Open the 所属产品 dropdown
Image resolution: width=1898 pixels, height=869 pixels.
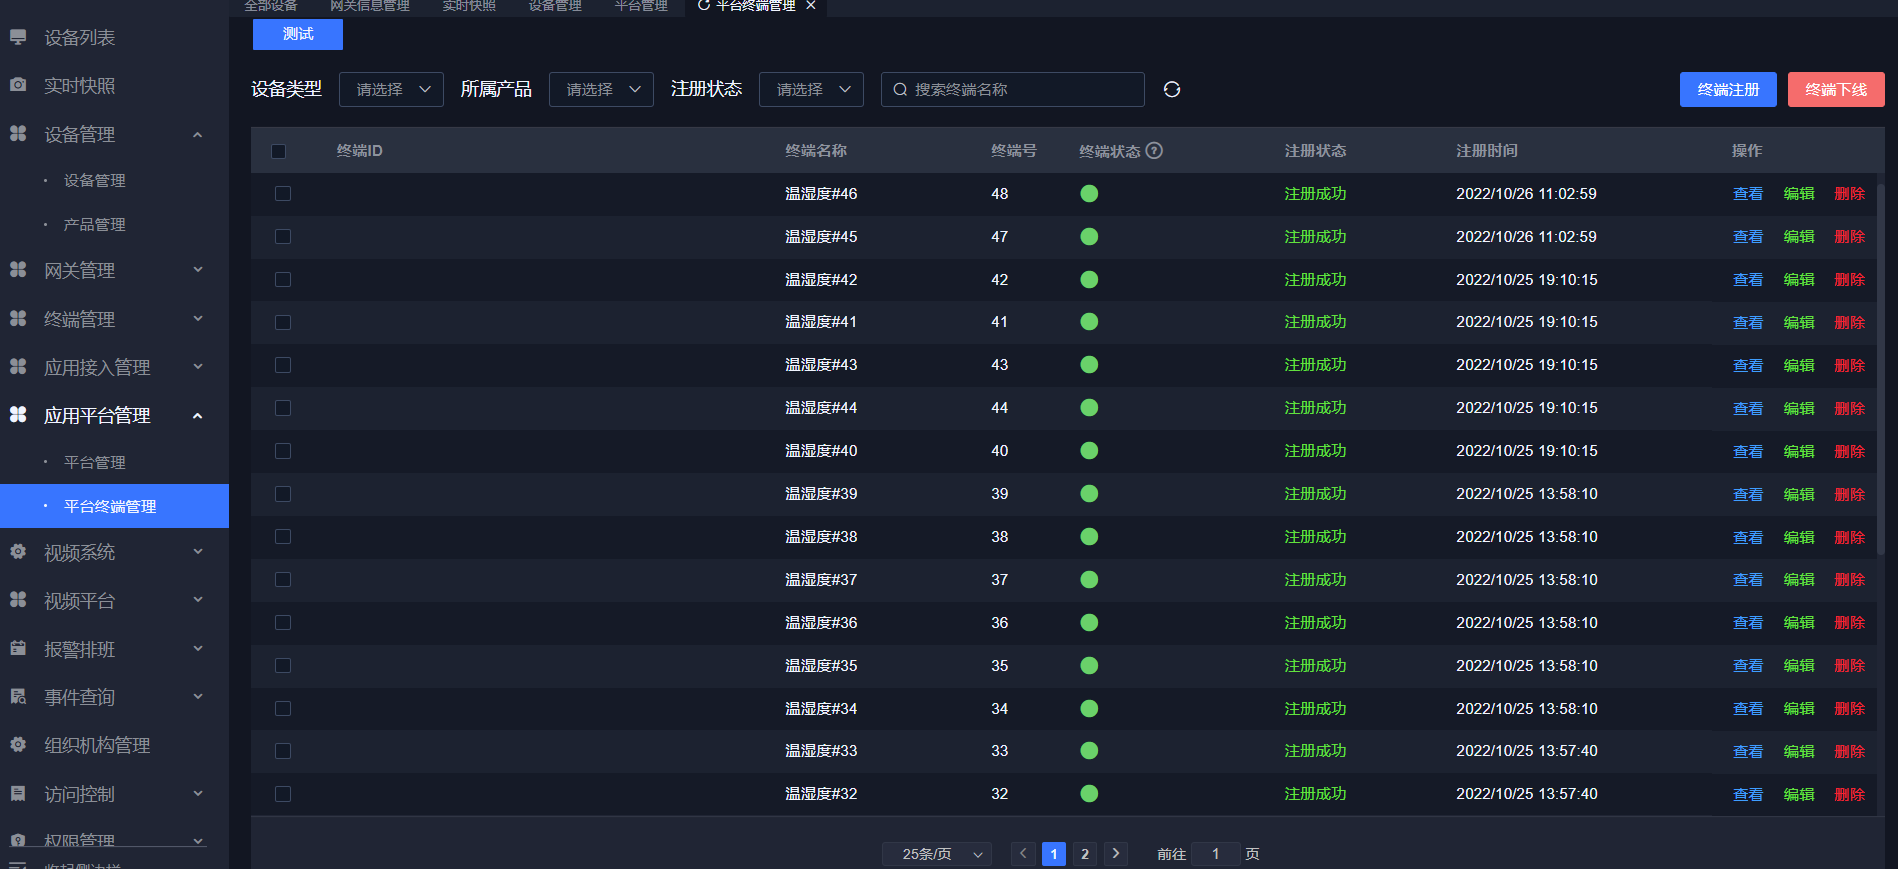coord(601,89)
